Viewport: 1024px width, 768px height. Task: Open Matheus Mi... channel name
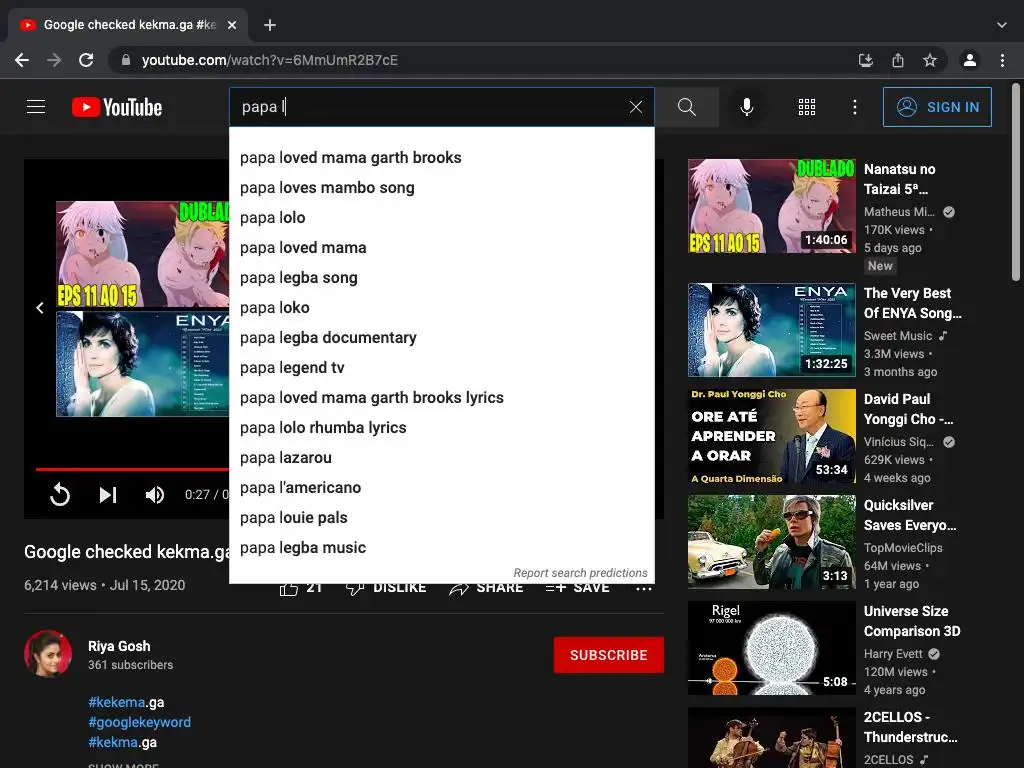(899, 212)
